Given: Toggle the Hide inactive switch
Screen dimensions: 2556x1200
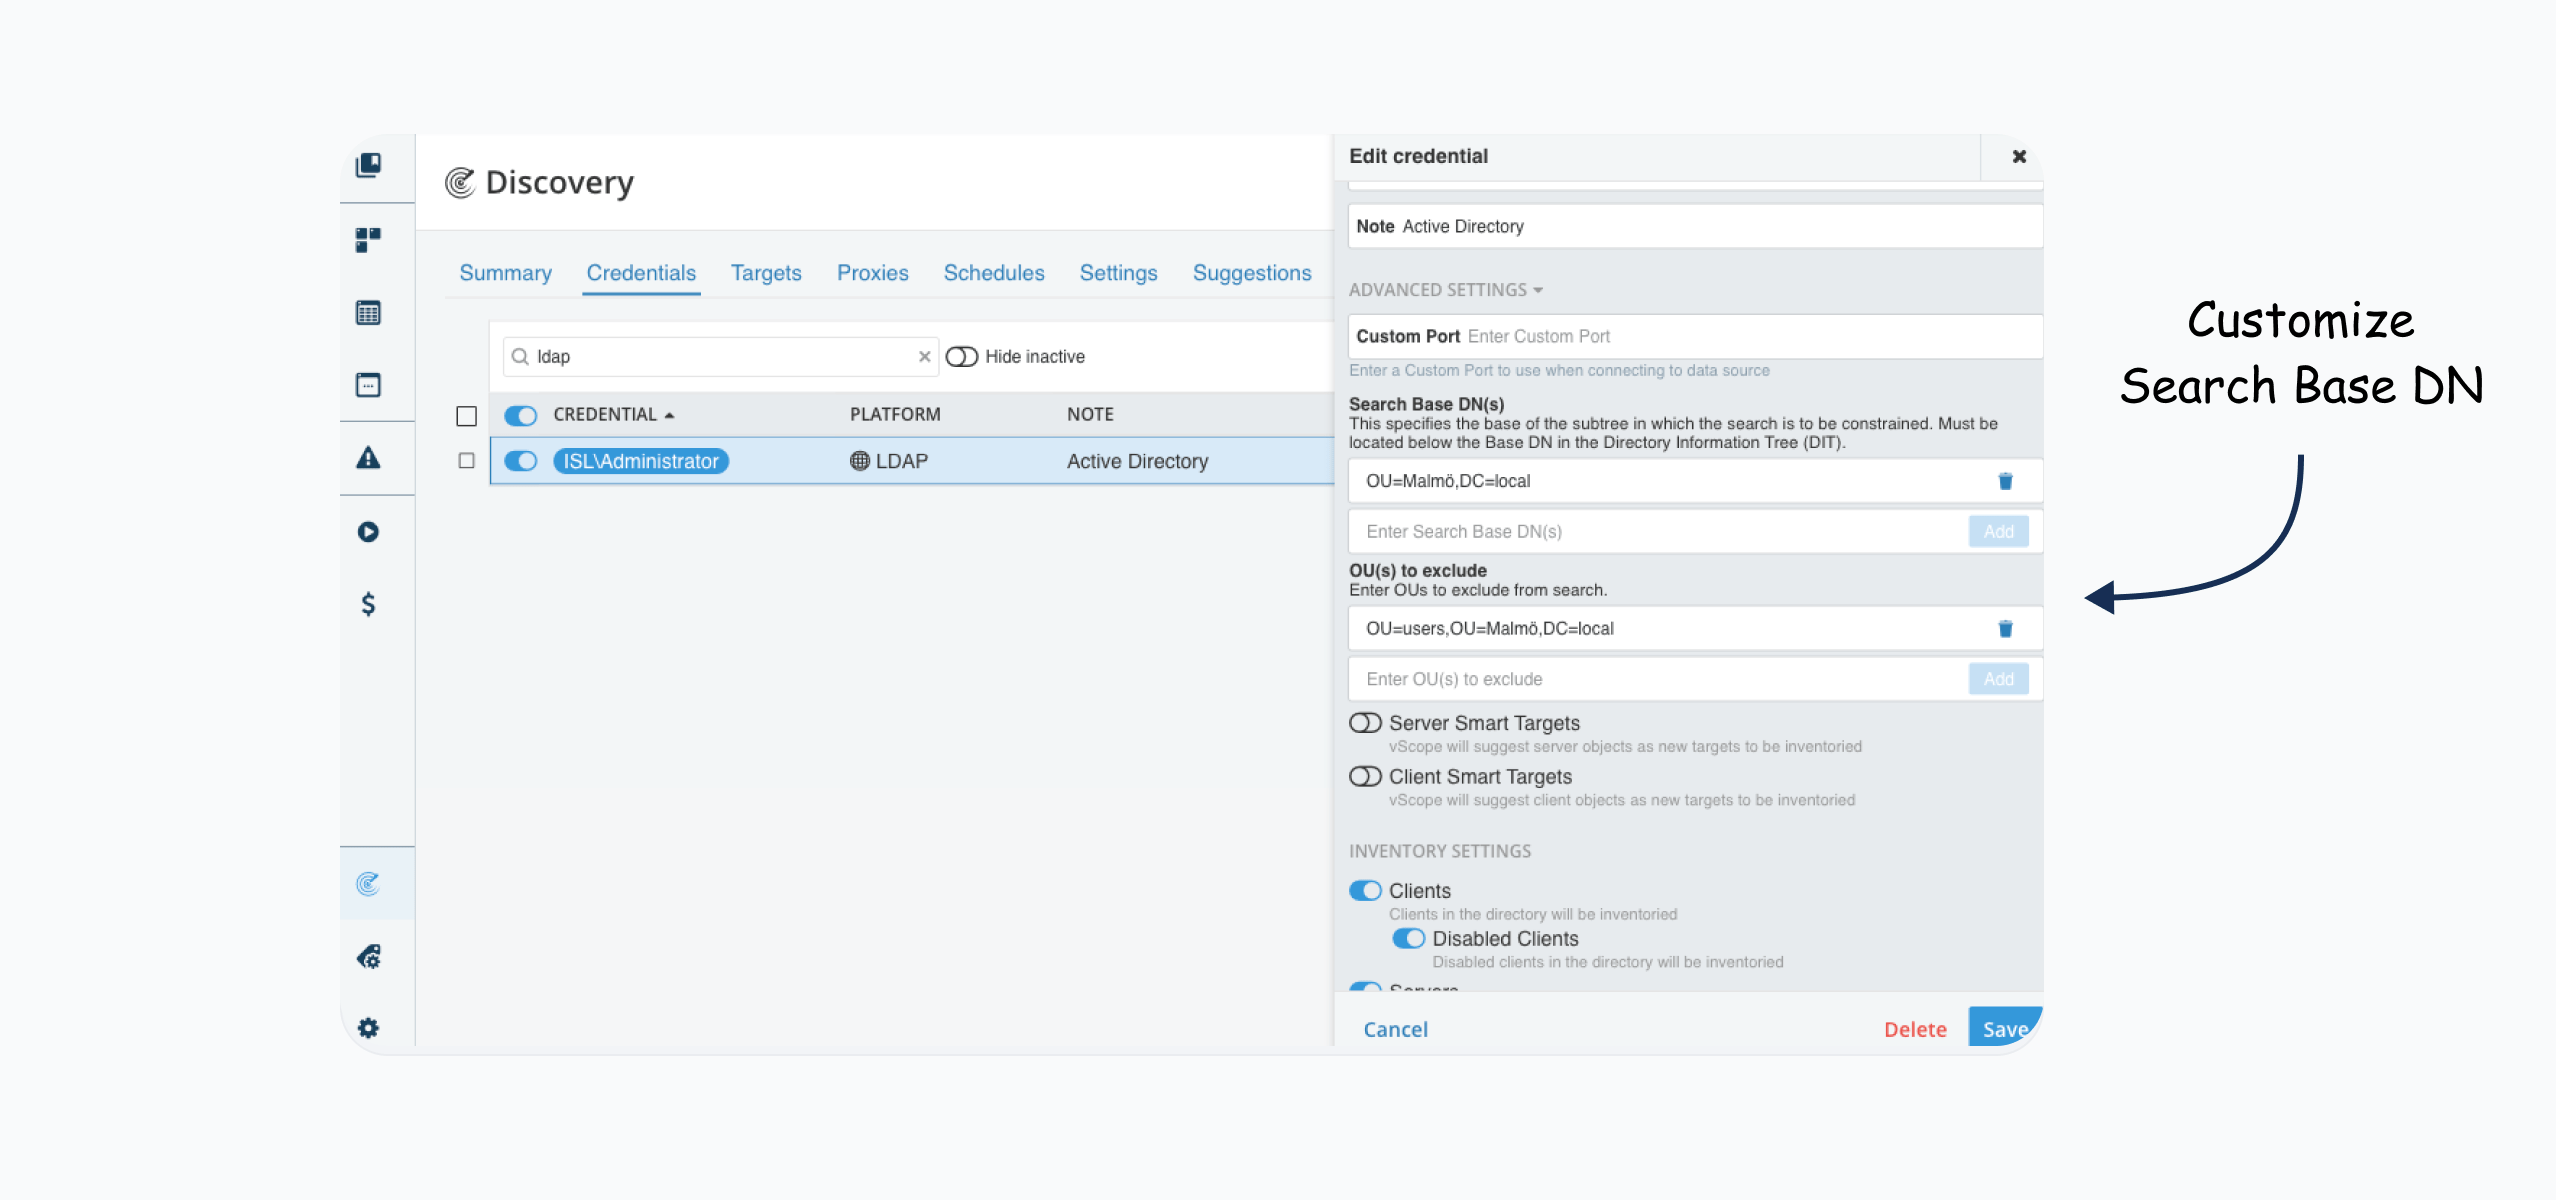Looking at the screenshot, I should (x=962, y=357).
